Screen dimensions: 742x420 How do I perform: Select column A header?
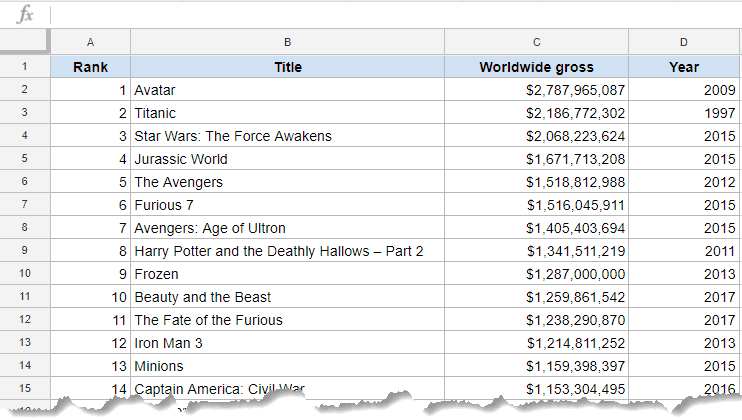click(x=90, y=42)
